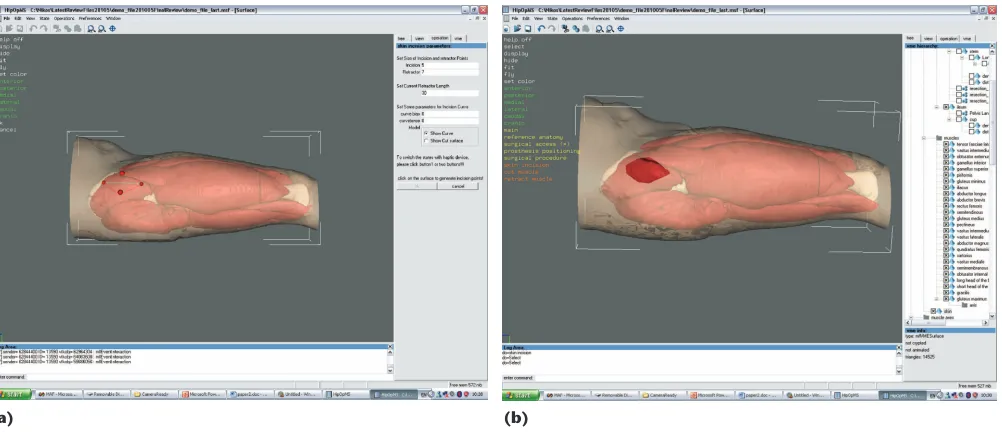Click 'surgical procedure' command in right viewport

pyautogui.click(x=536, y=158)
